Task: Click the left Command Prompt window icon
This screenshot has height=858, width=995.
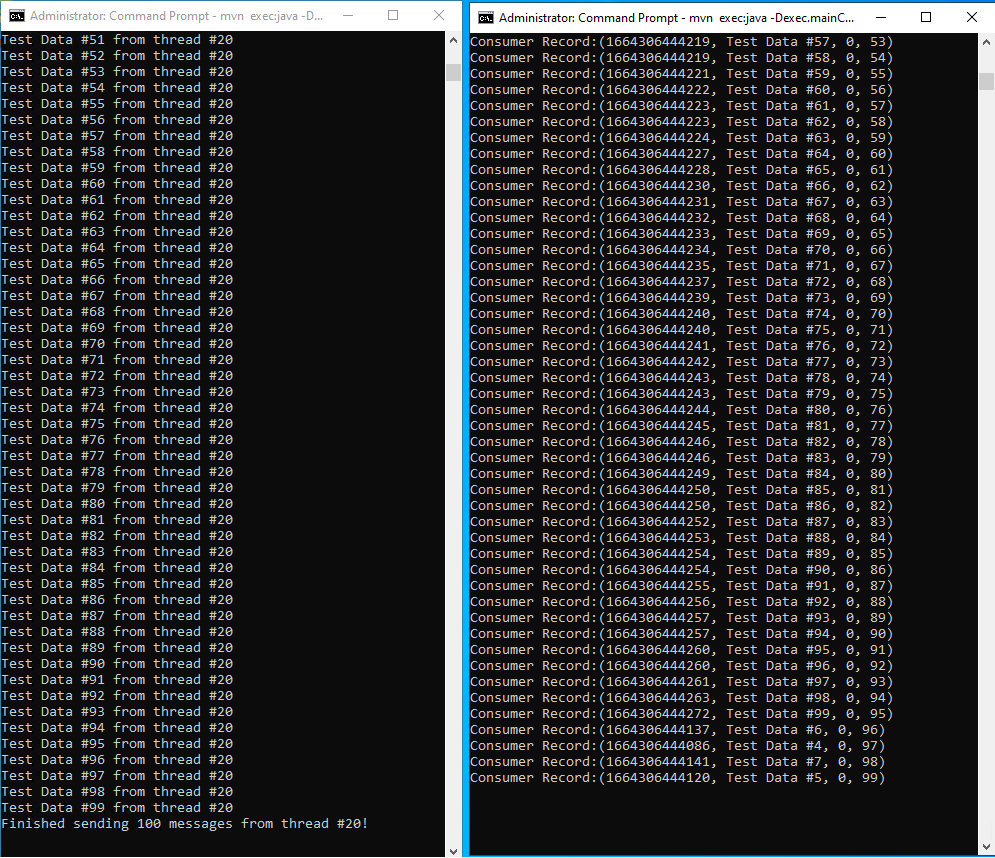Action: [x=16, y=16]
